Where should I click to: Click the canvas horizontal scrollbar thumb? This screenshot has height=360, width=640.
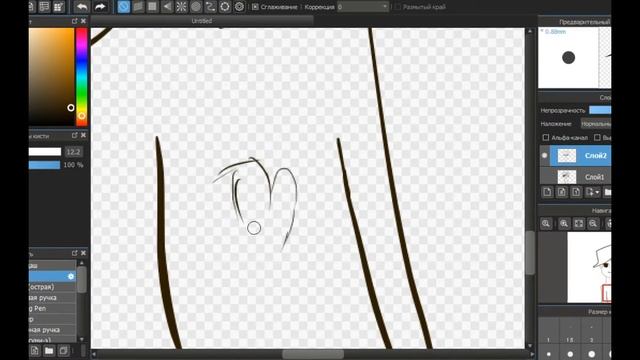point(313,354)
